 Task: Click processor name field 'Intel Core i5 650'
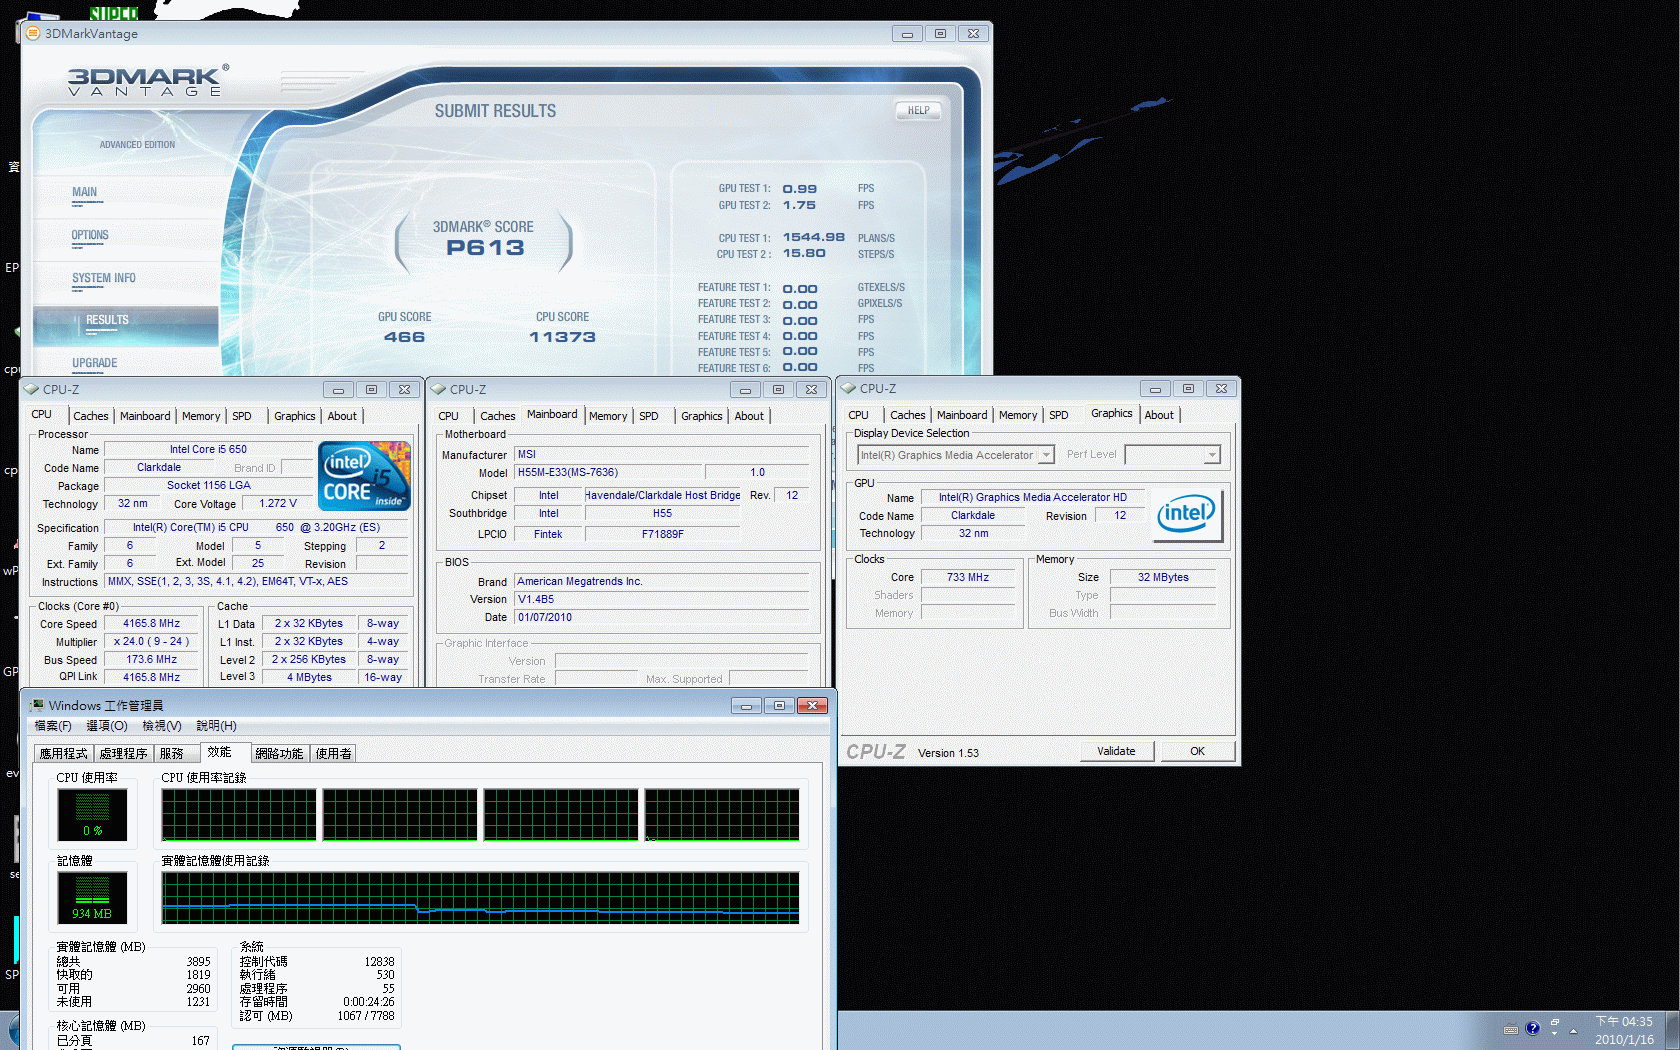click(208, 450)
